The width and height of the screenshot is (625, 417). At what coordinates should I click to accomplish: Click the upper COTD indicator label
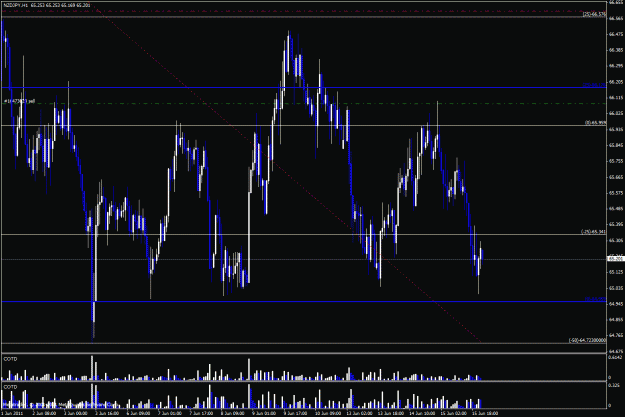coord(10,359)
